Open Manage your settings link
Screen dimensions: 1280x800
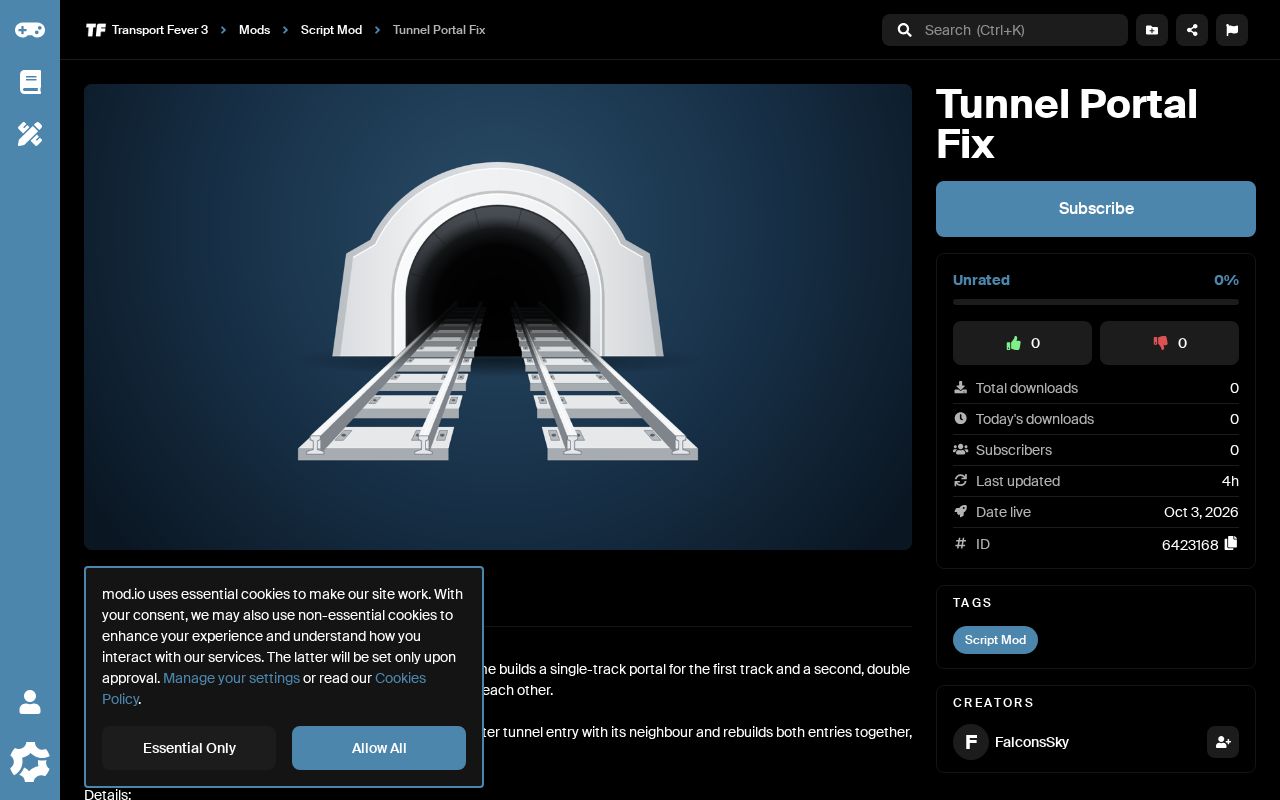(231, 678)
